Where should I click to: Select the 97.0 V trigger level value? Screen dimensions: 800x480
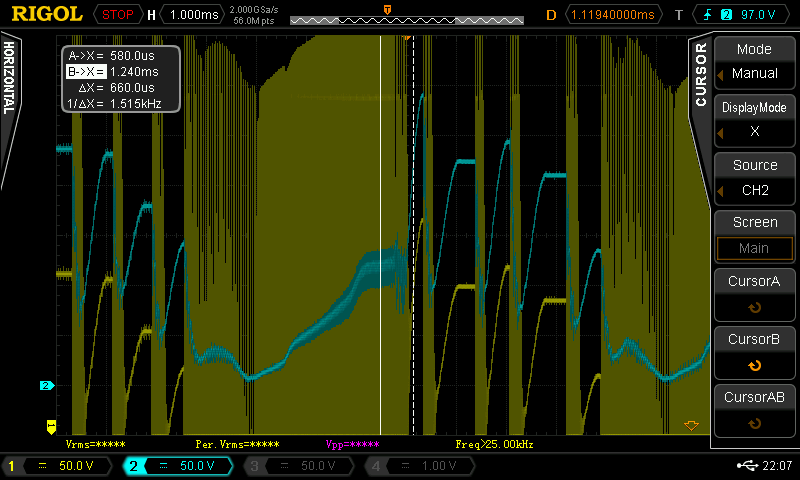(x=758, y=14)
